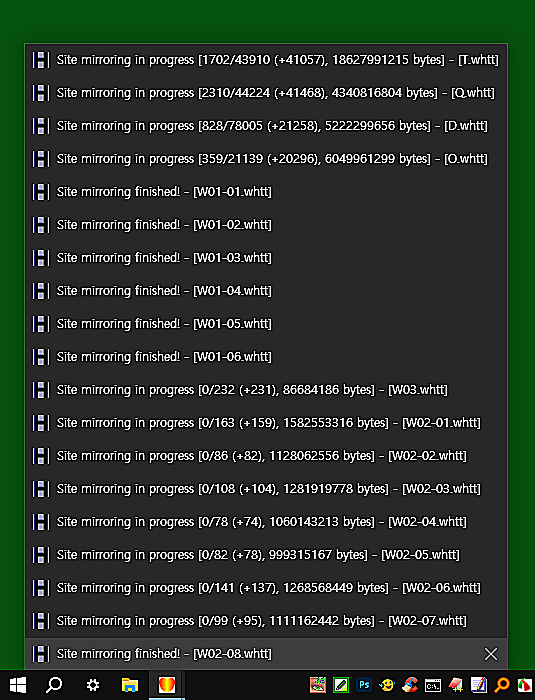Choose the W02-05.whtt in progress entry
The width and height of the screenshot is (535, 700).
tap(266, 555)
